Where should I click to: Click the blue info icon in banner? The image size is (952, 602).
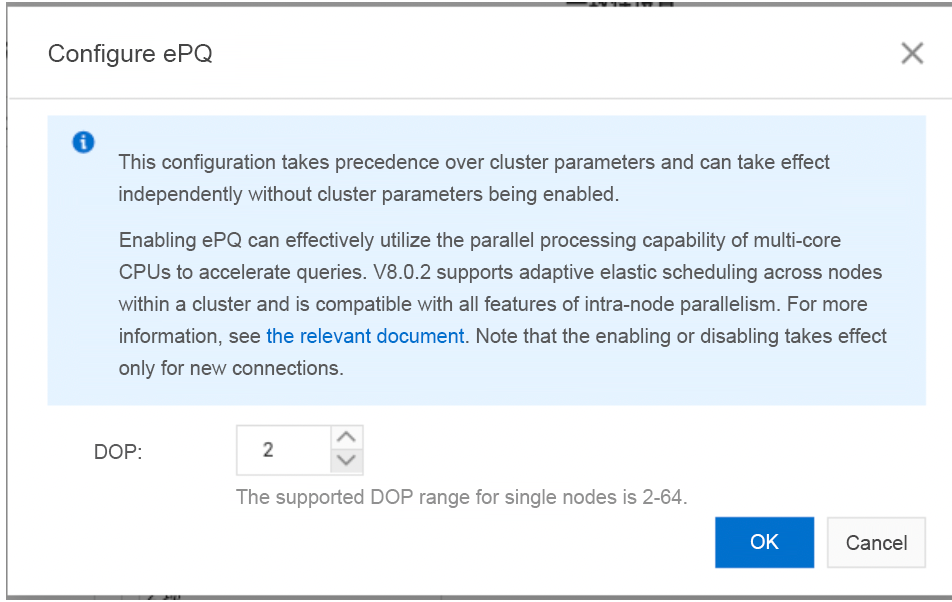tap(83, 142)
